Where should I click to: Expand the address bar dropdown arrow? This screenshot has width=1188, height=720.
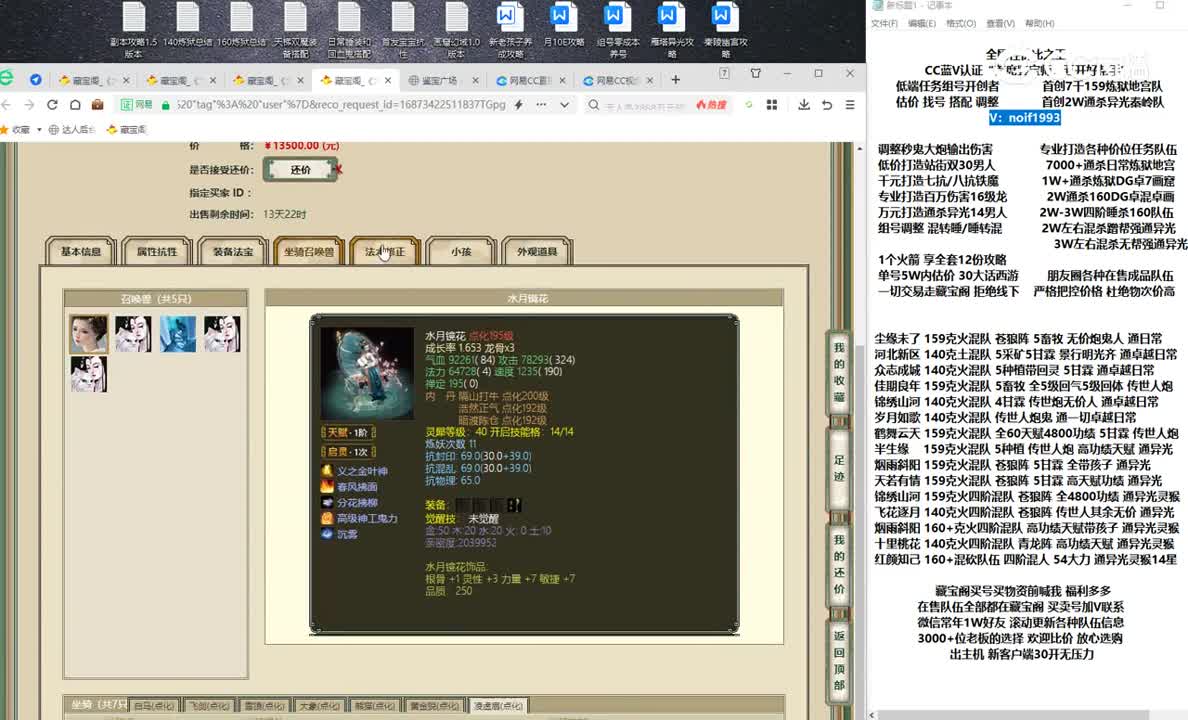565,105
